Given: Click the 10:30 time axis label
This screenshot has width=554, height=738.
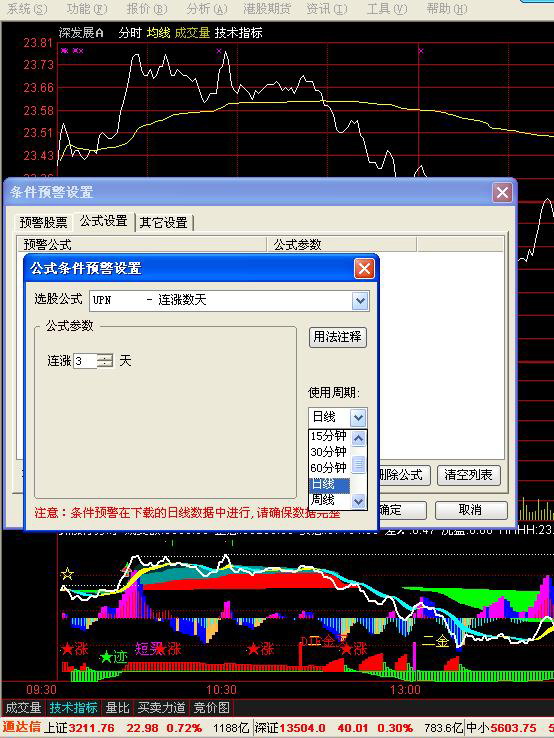Looking at the screenshot, I should pos(221,690).
